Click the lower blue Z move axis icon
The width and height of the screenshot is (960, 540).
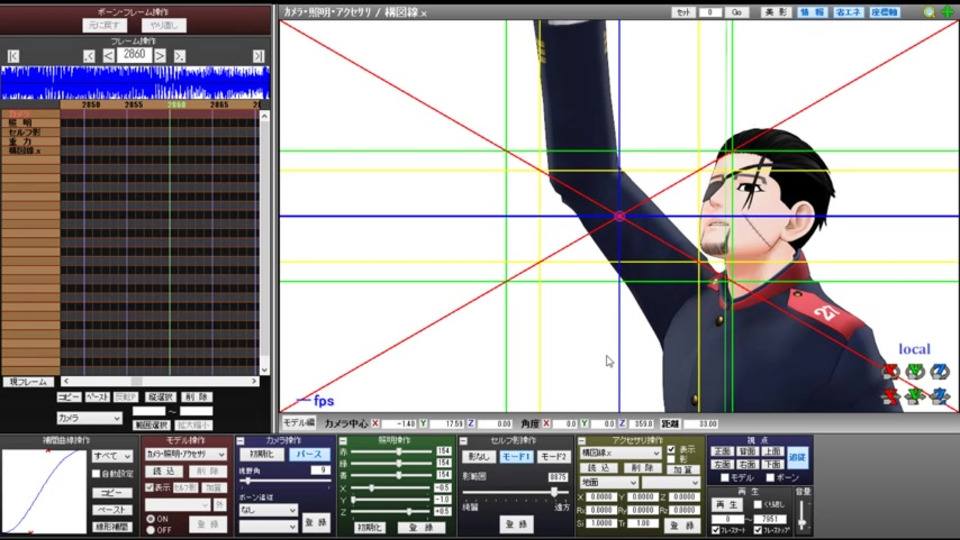[x=940, y=396]
